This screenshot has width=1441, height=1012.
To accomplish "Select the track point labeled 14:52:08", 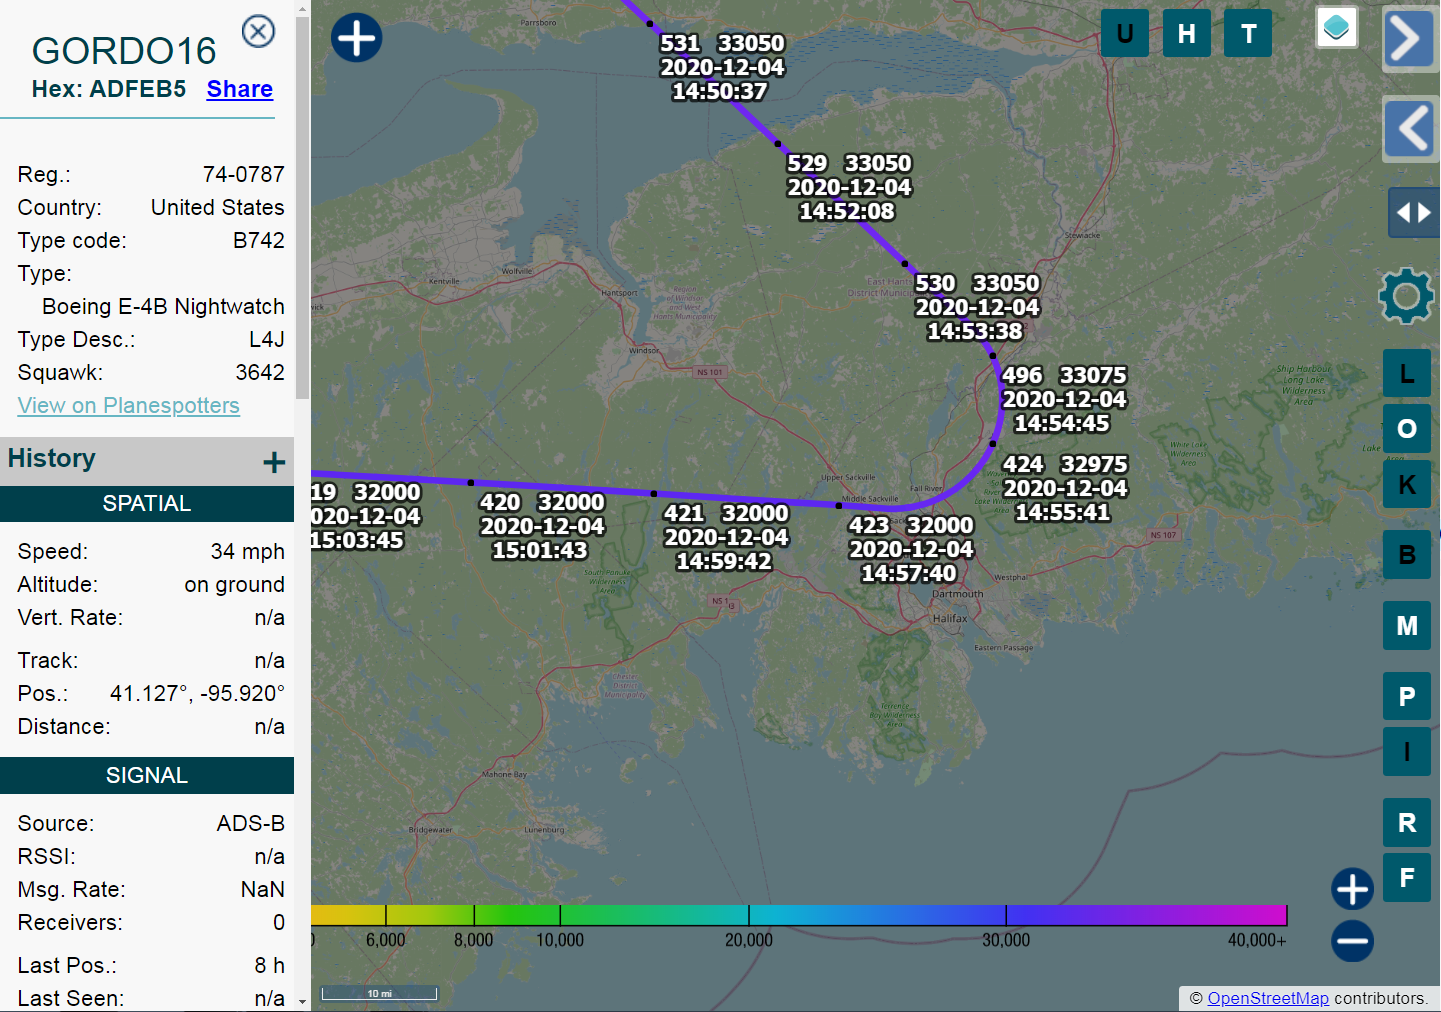I will [778, 144].
